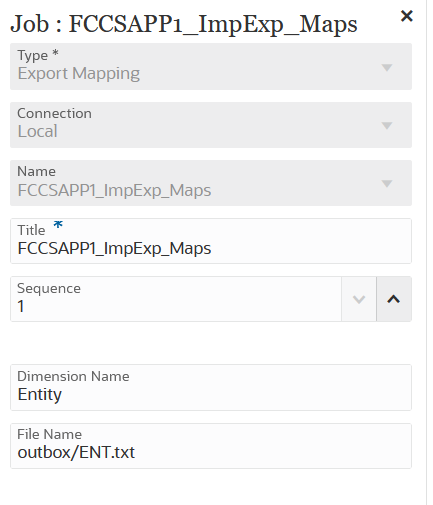
Task: Click the Sequence label text
Action: pos(49,289)
